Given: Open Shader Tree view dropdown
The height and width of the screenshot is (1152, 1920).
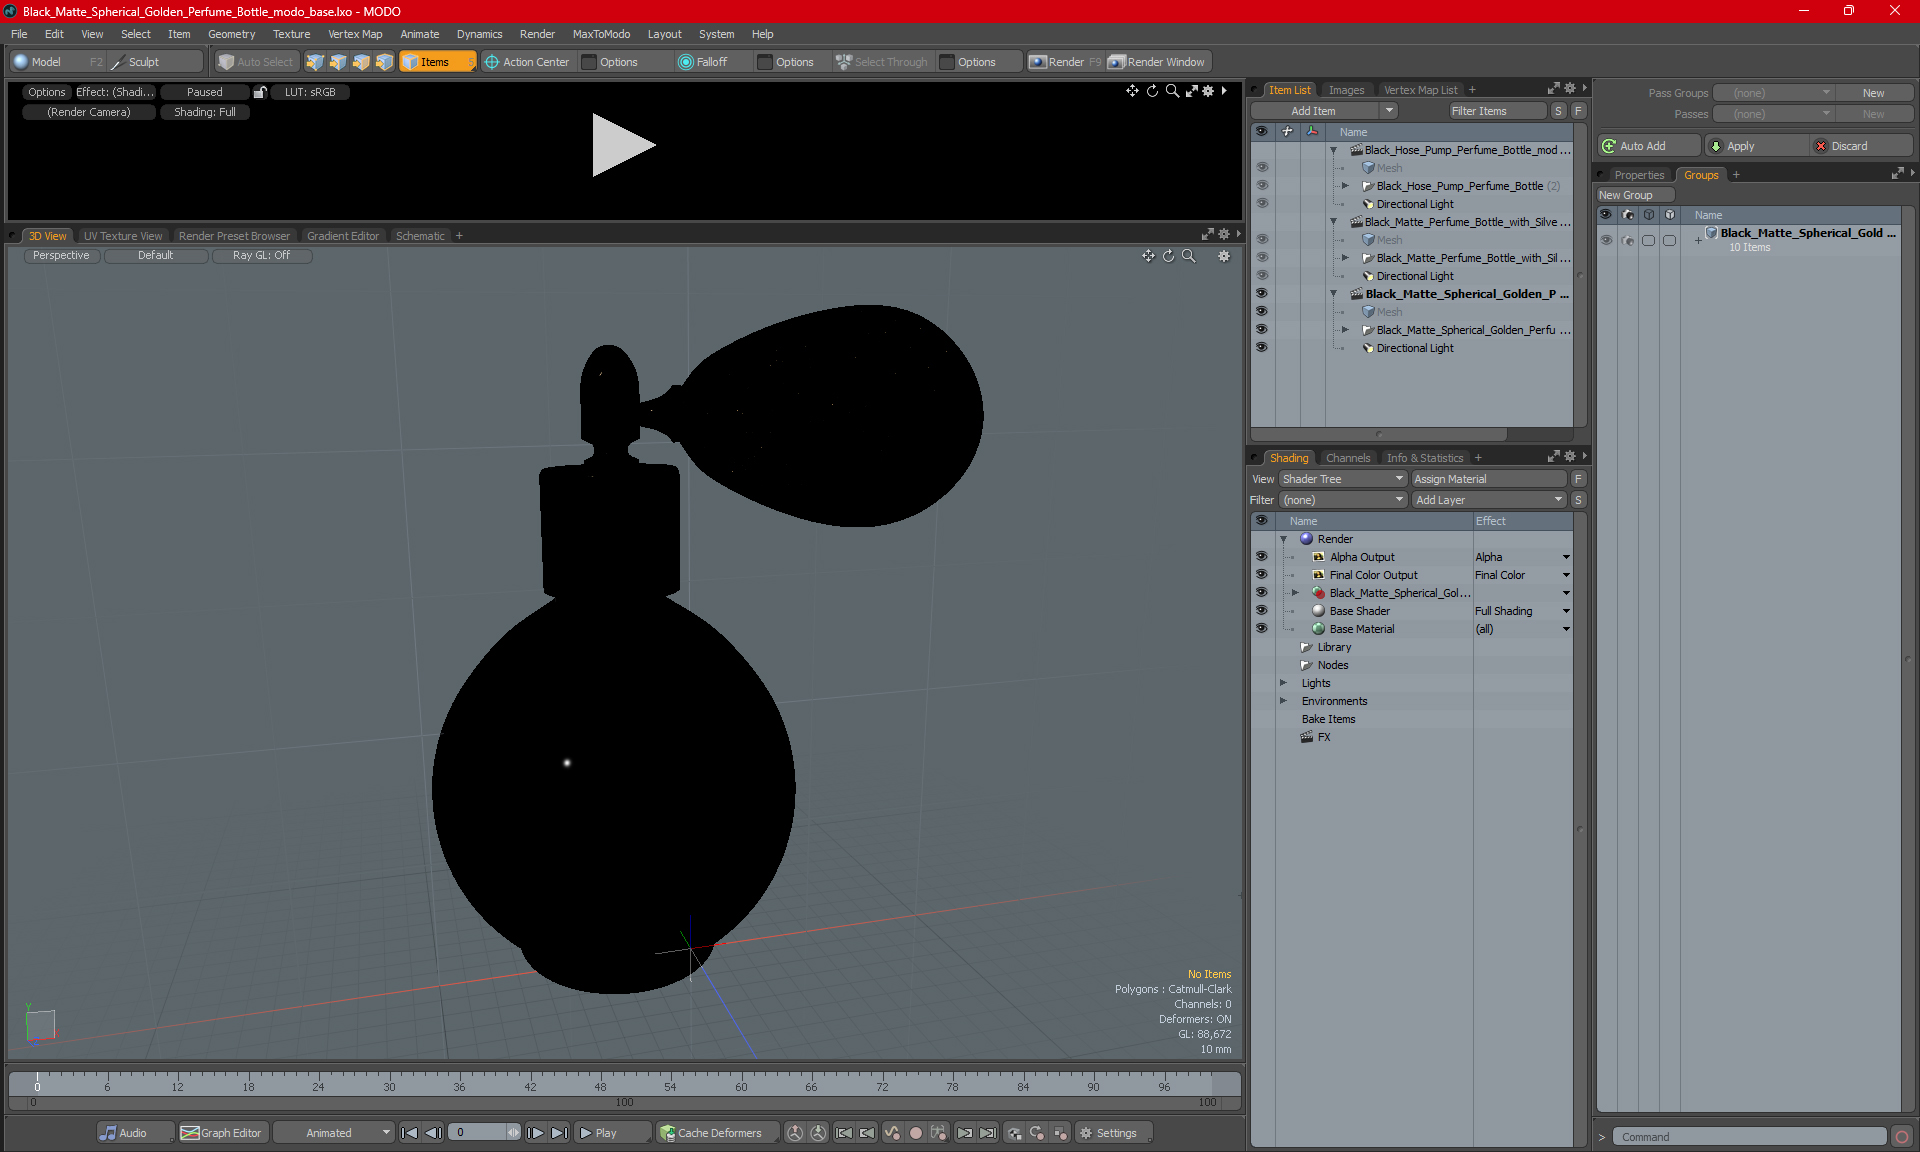Looking at the screenshot, I should pyautogui.click(x=1343, y=479).
